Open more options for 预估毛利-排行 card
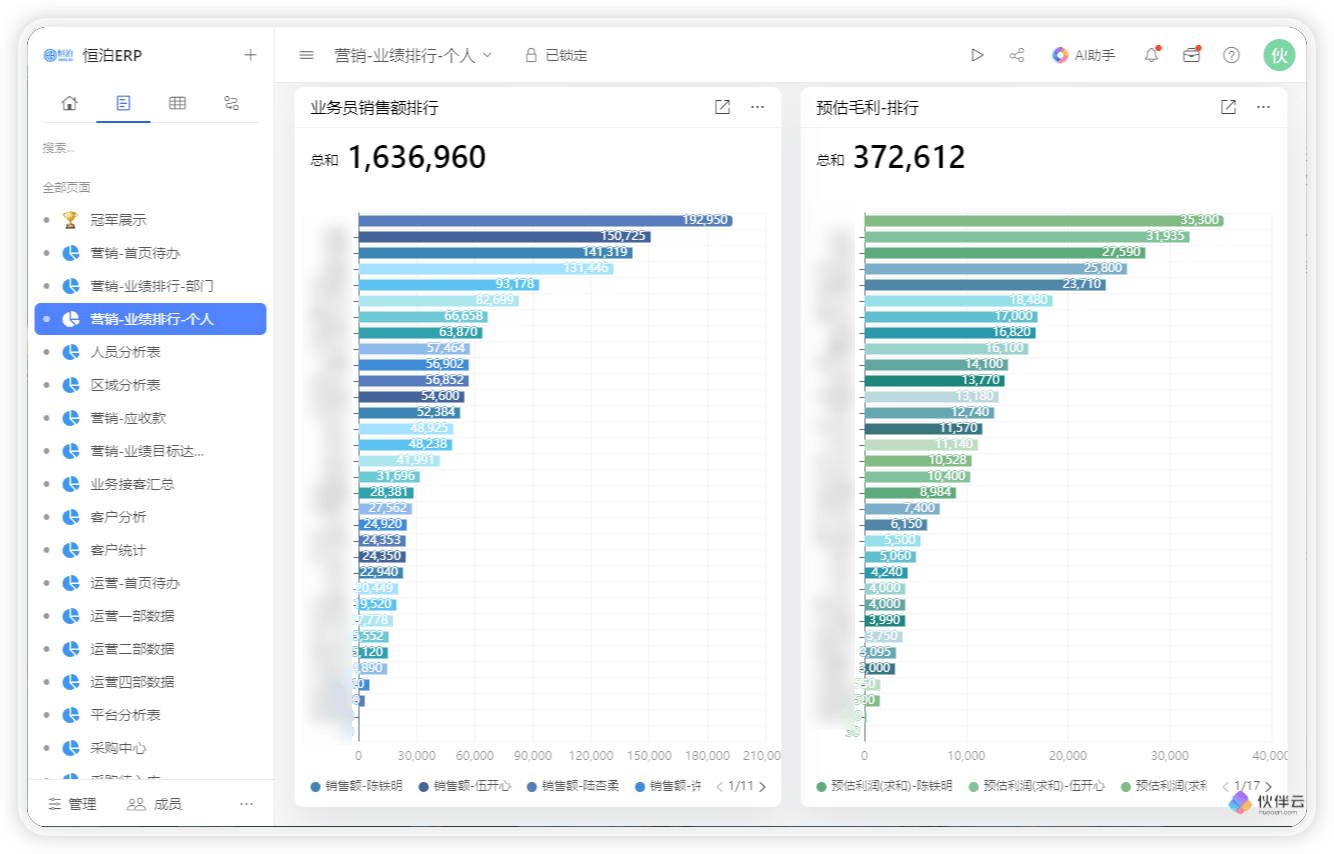Viewport: 1334px width, 854px height. click(1263, 107)
